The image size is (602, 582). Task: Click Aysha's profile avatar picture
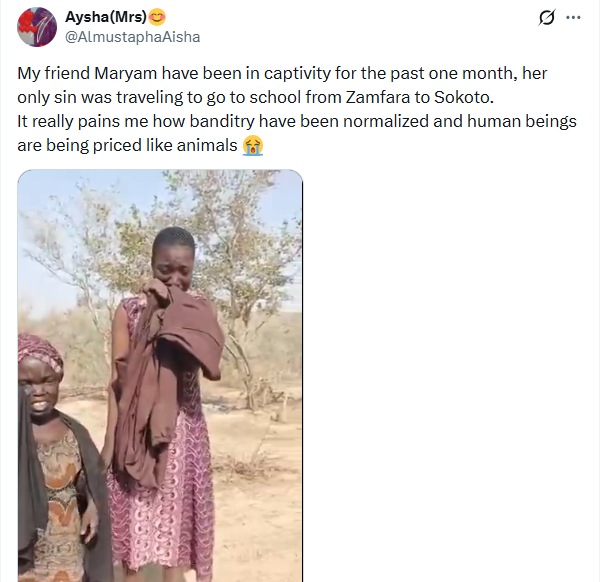pos(37,25)
